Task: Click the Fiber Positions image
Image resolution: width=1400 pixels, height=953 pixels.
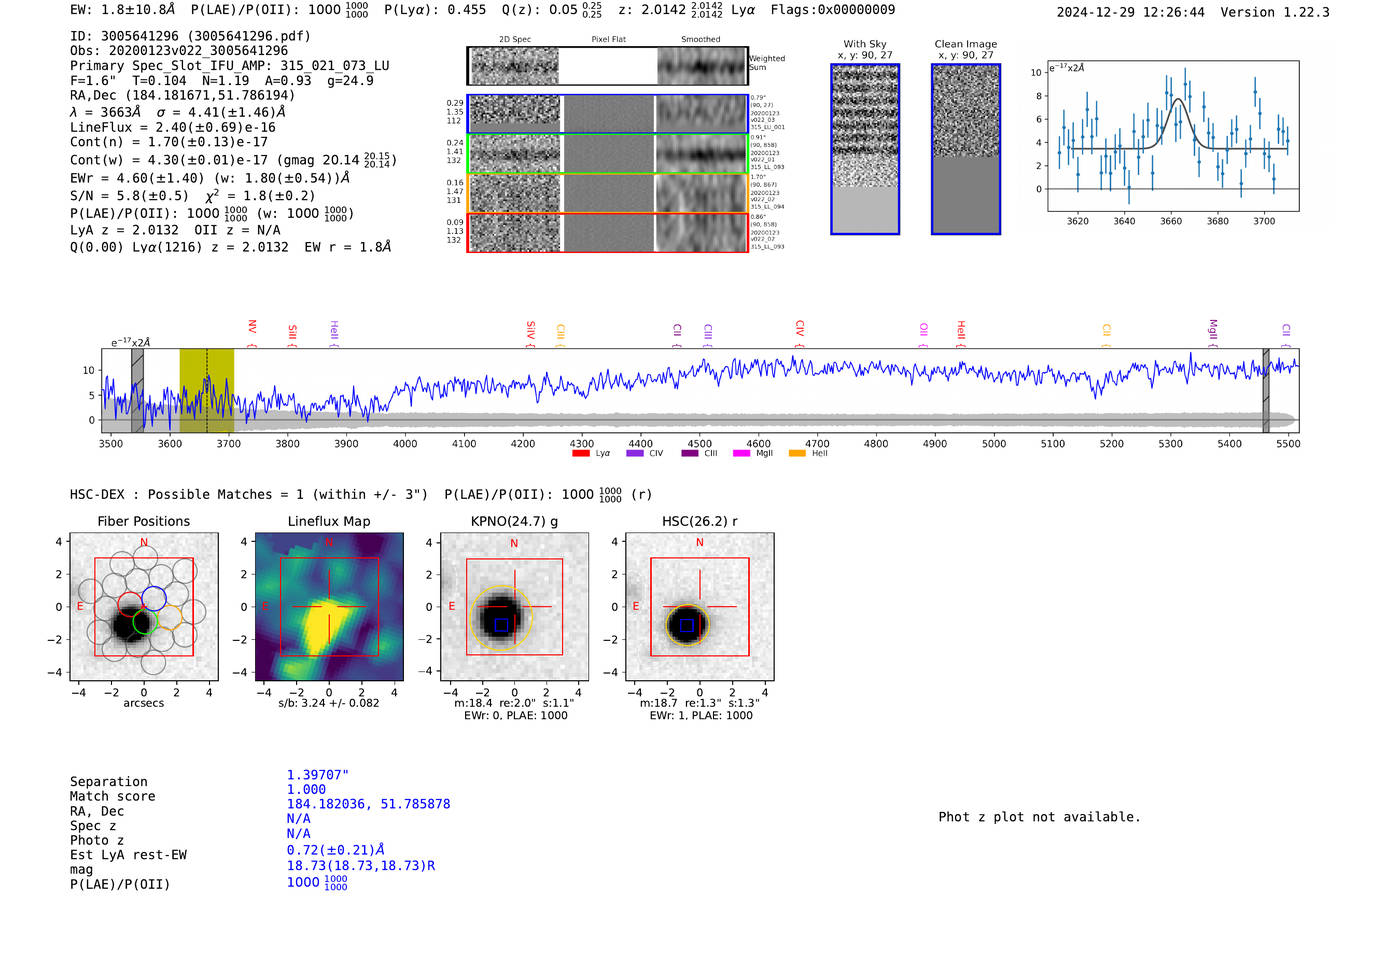Action: [x=144, y=606]
